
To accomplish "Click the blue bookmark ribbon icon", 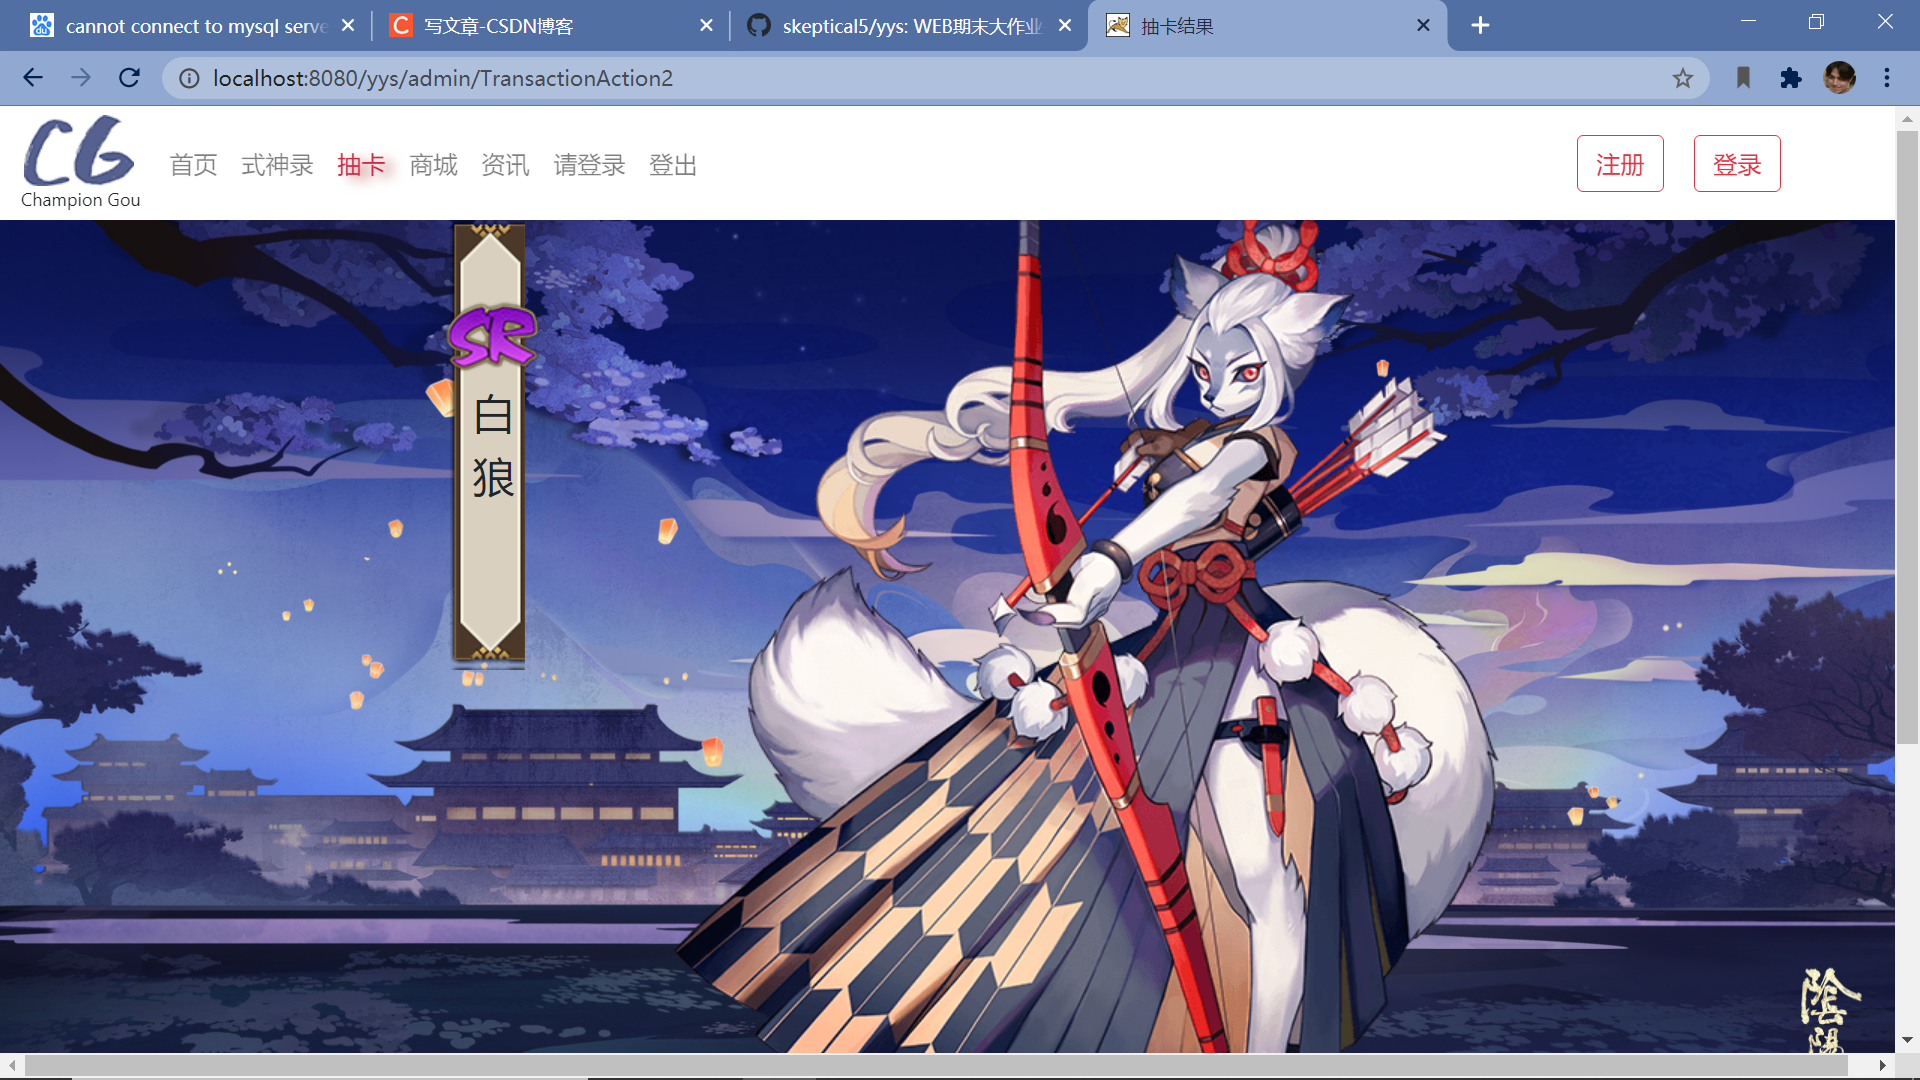I will pos(1743,78).
